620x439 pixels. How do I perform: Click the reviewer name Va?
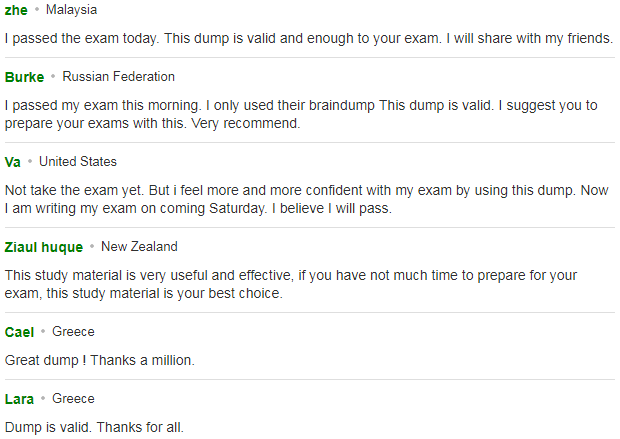13,162
